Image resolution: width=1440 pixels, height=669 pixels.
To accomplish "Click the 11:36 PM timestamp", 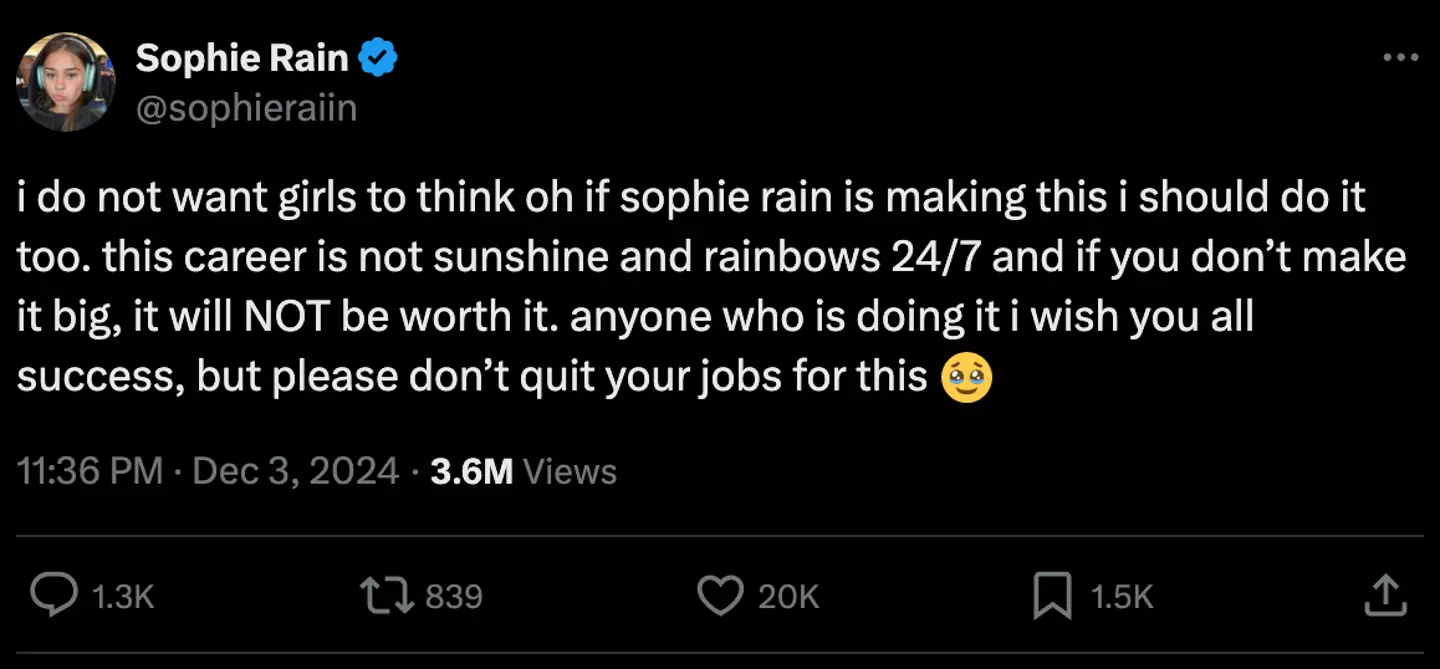I will pyautogui.click(x=90, y=471).
